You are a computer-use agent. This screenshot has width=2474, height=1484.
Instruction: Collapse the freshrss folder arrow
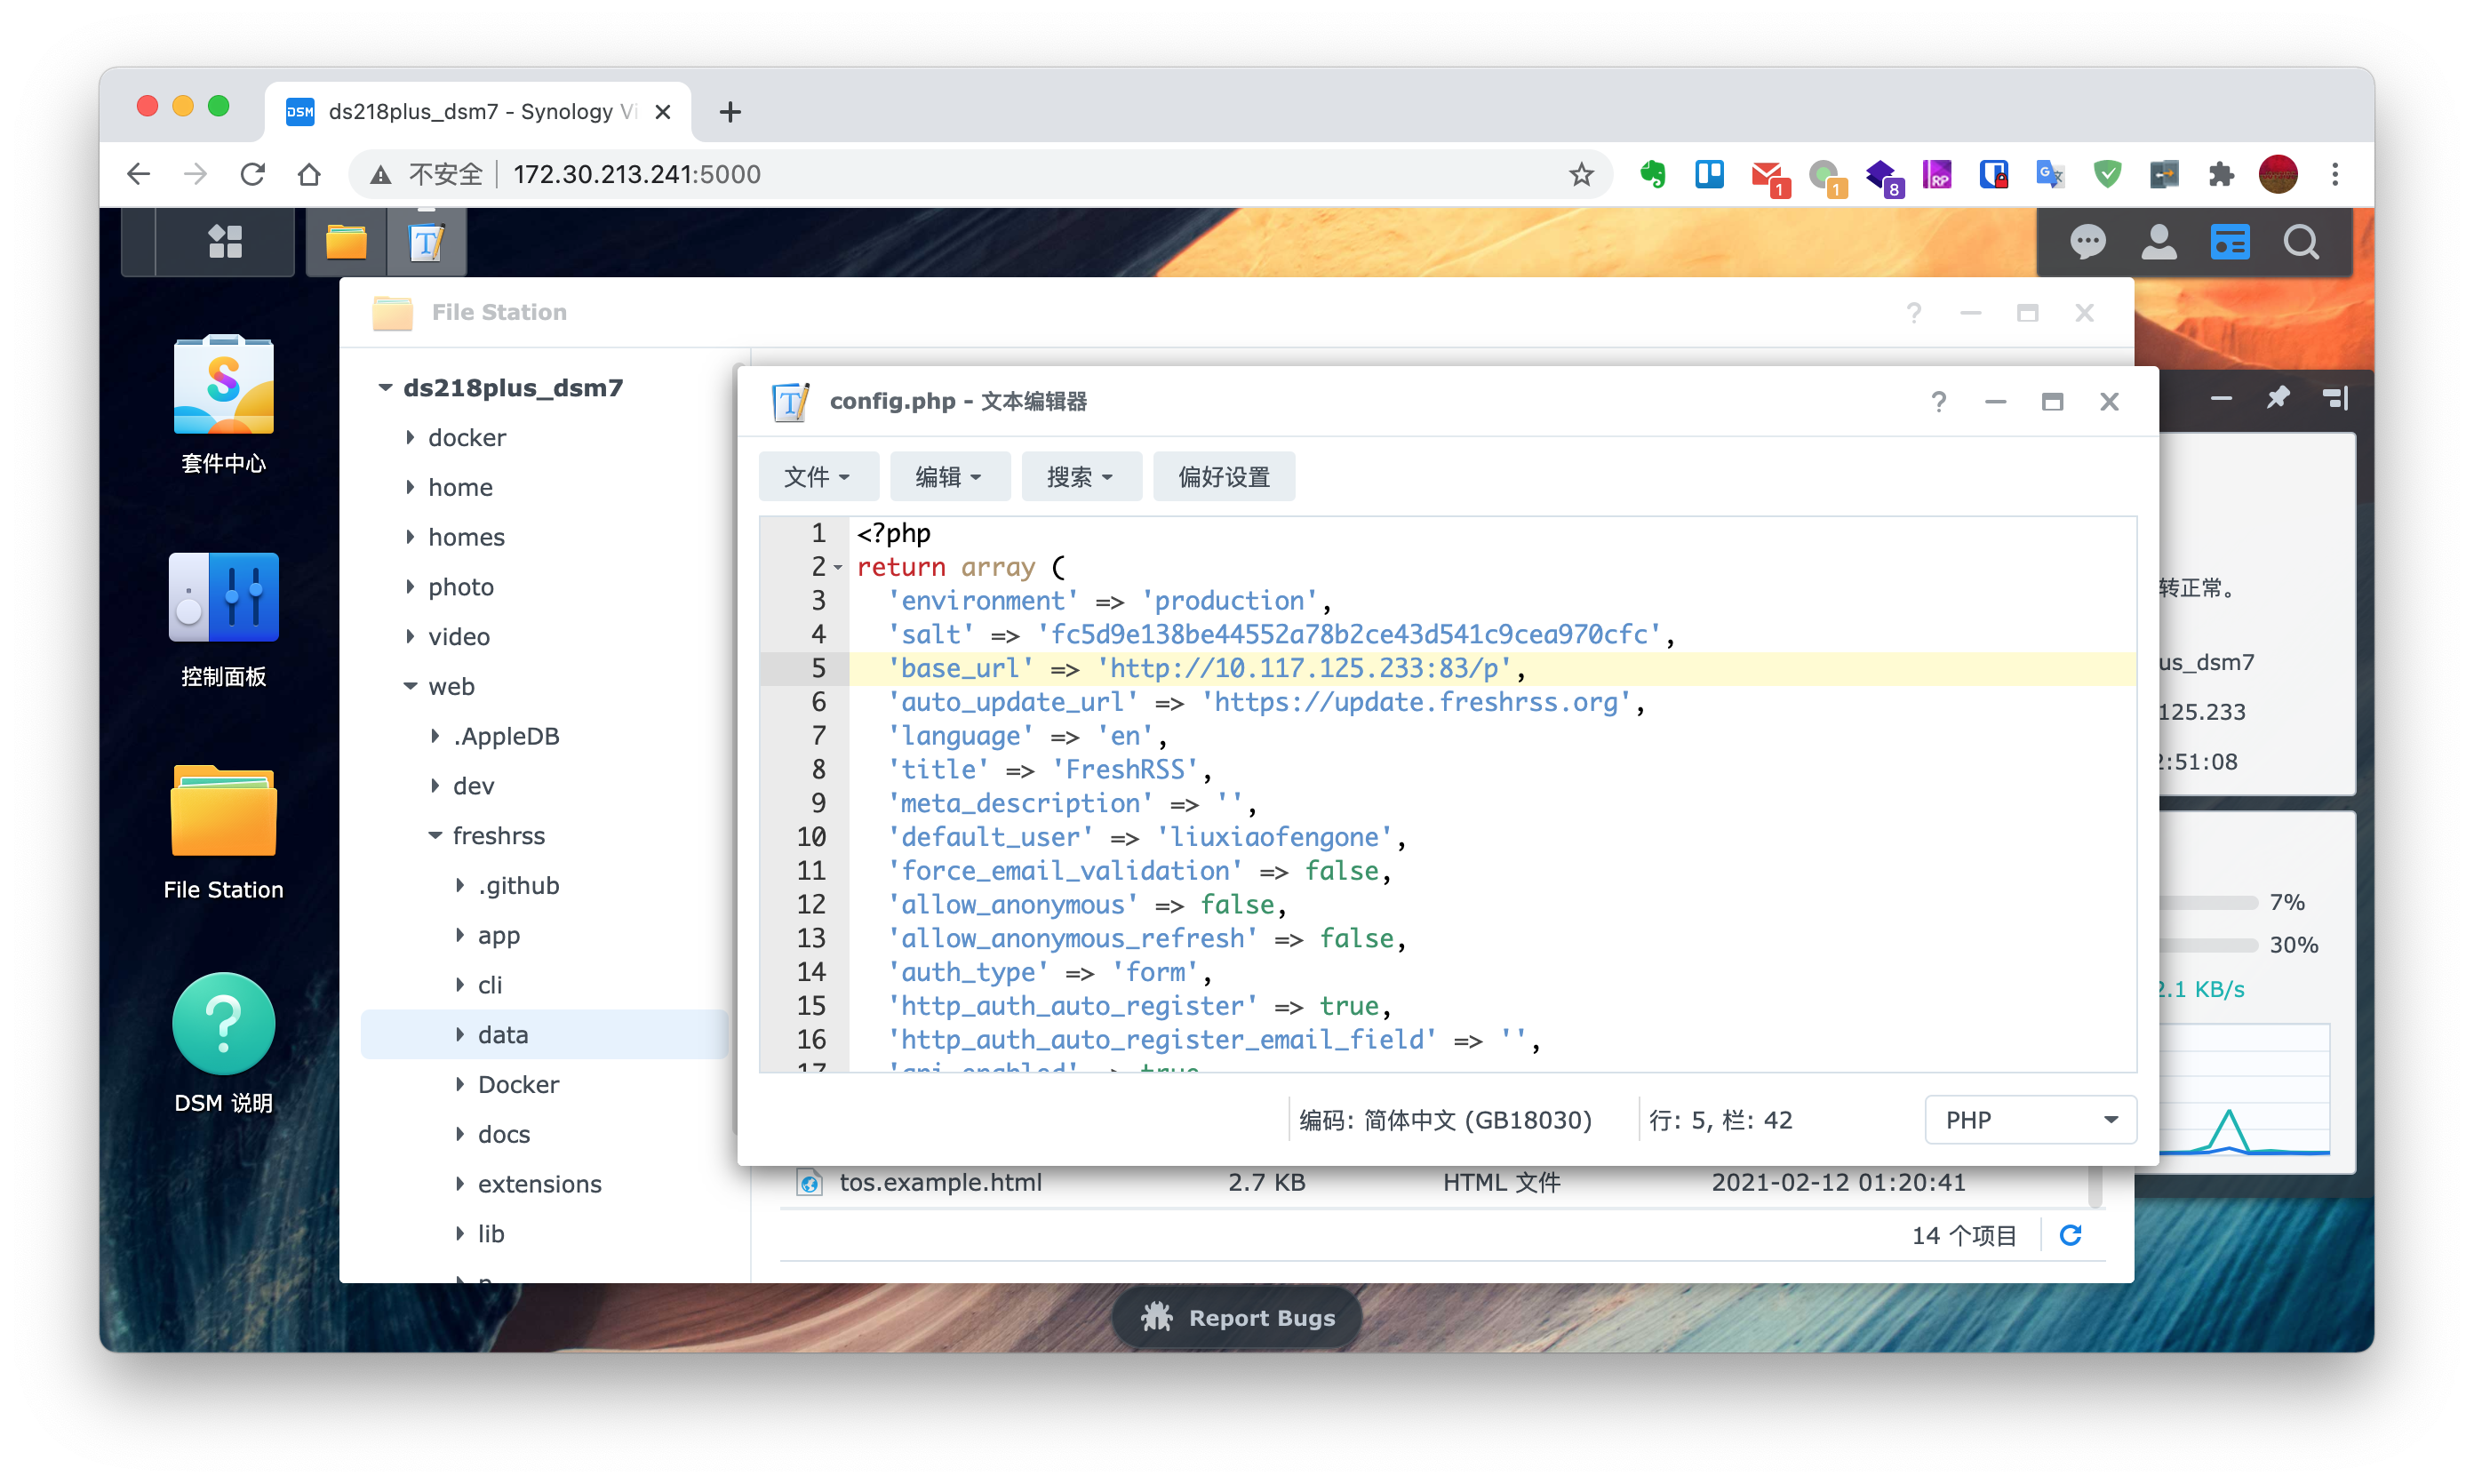coord(435,835)
